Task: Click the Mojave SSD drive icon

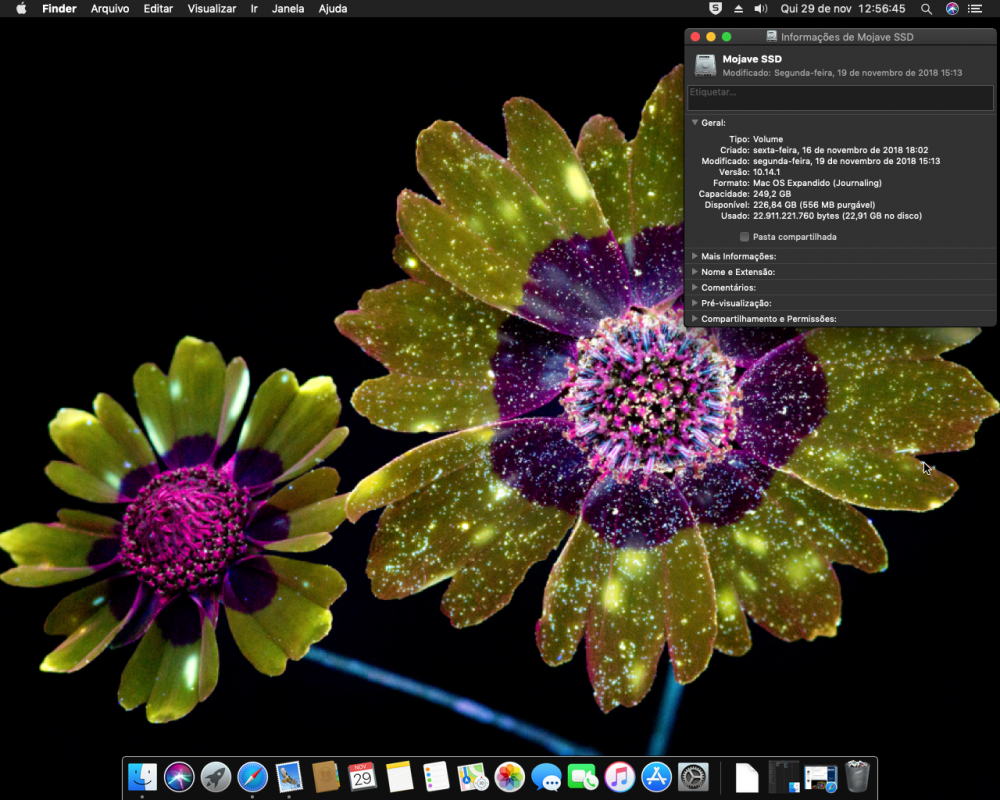Action: [705, 65]
